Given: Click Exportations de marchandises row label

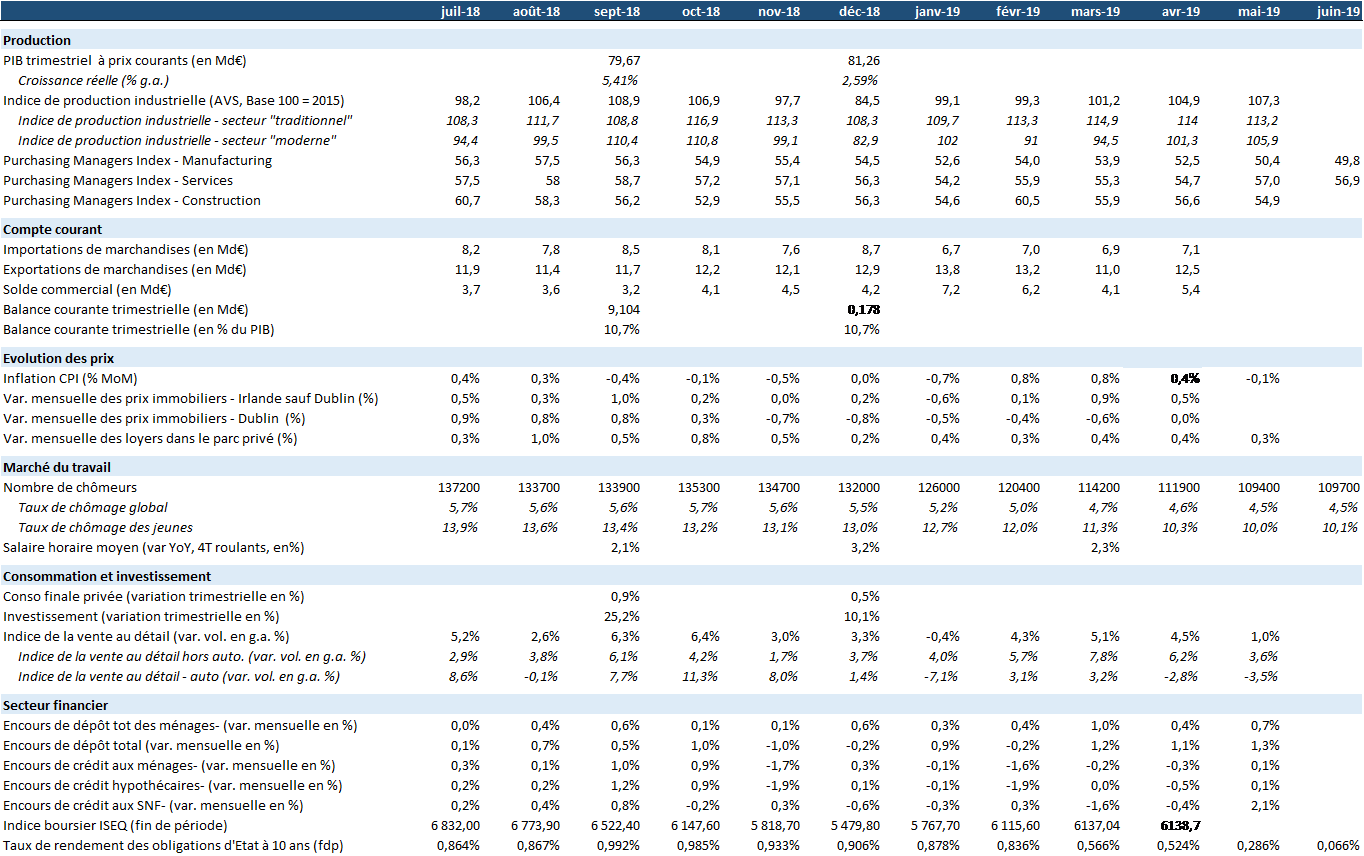Looking at the screenshot, I should (125, 269).
